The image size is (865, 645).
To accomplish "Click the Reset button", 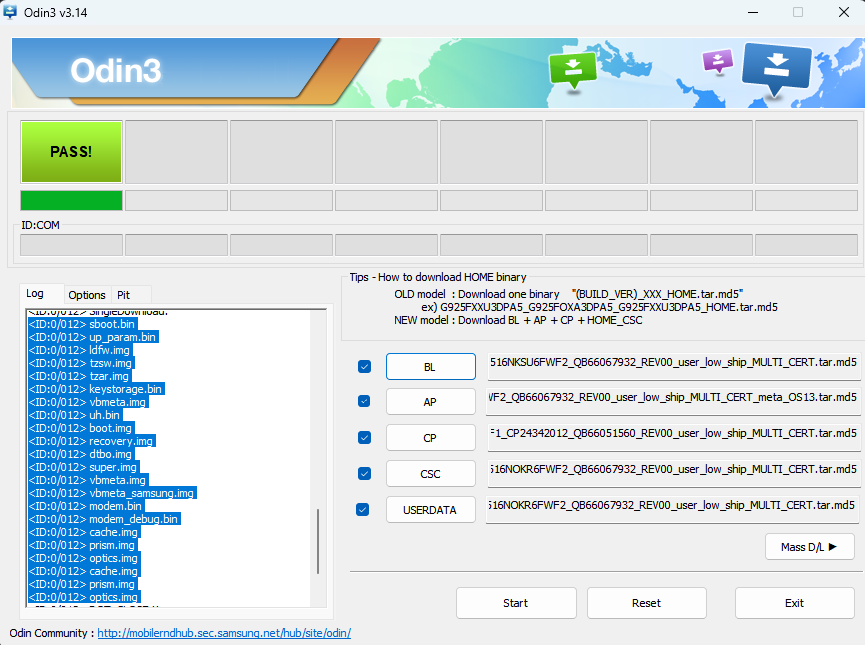I will click(x=646, y=603).
